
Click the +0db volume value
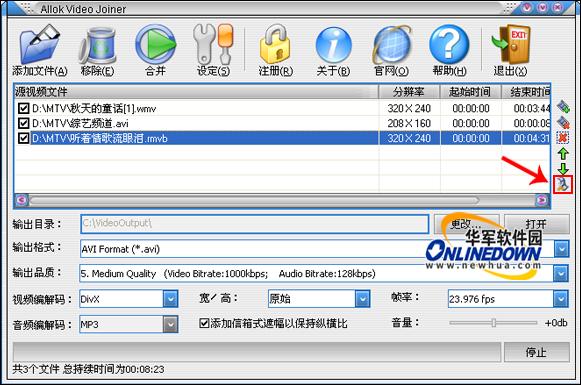(x=556, y=323)
